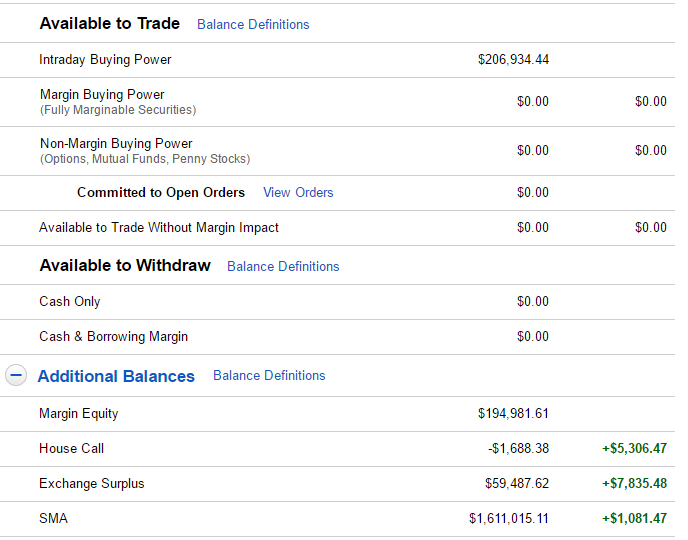Image resolution: width=688 pixels, height=540 pixels.
Task: Click the Exchange Surplus change +$7,835.48
Action: (634, 483)
